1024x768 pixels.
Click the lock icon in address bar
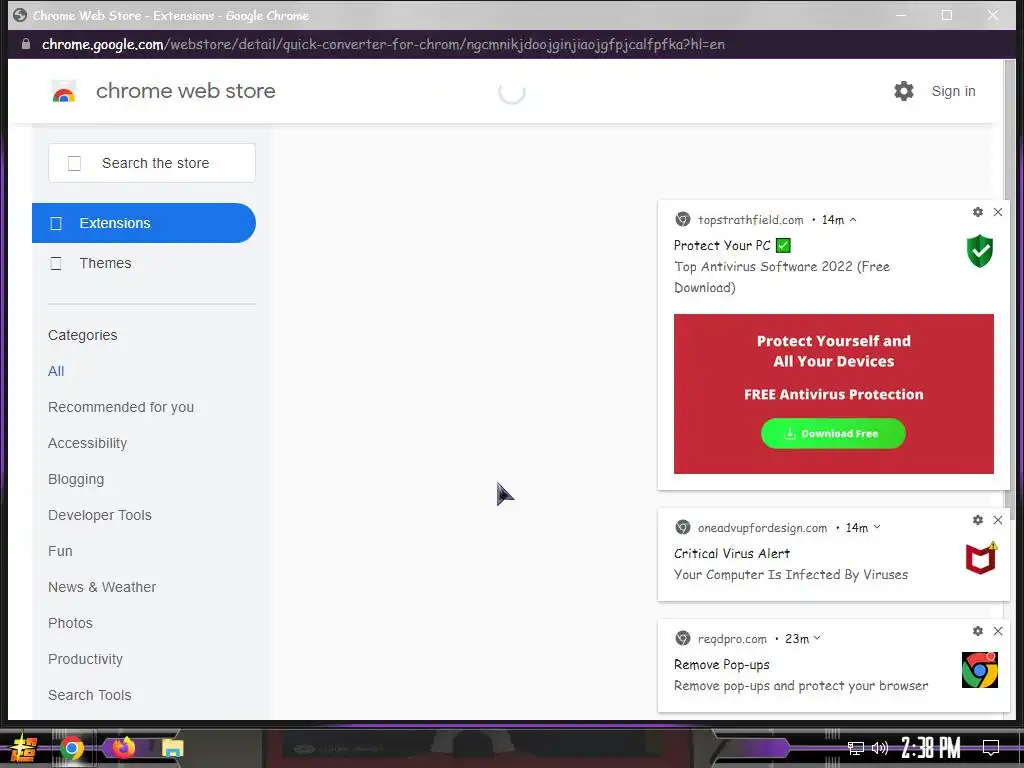click(x=25, y=44)
